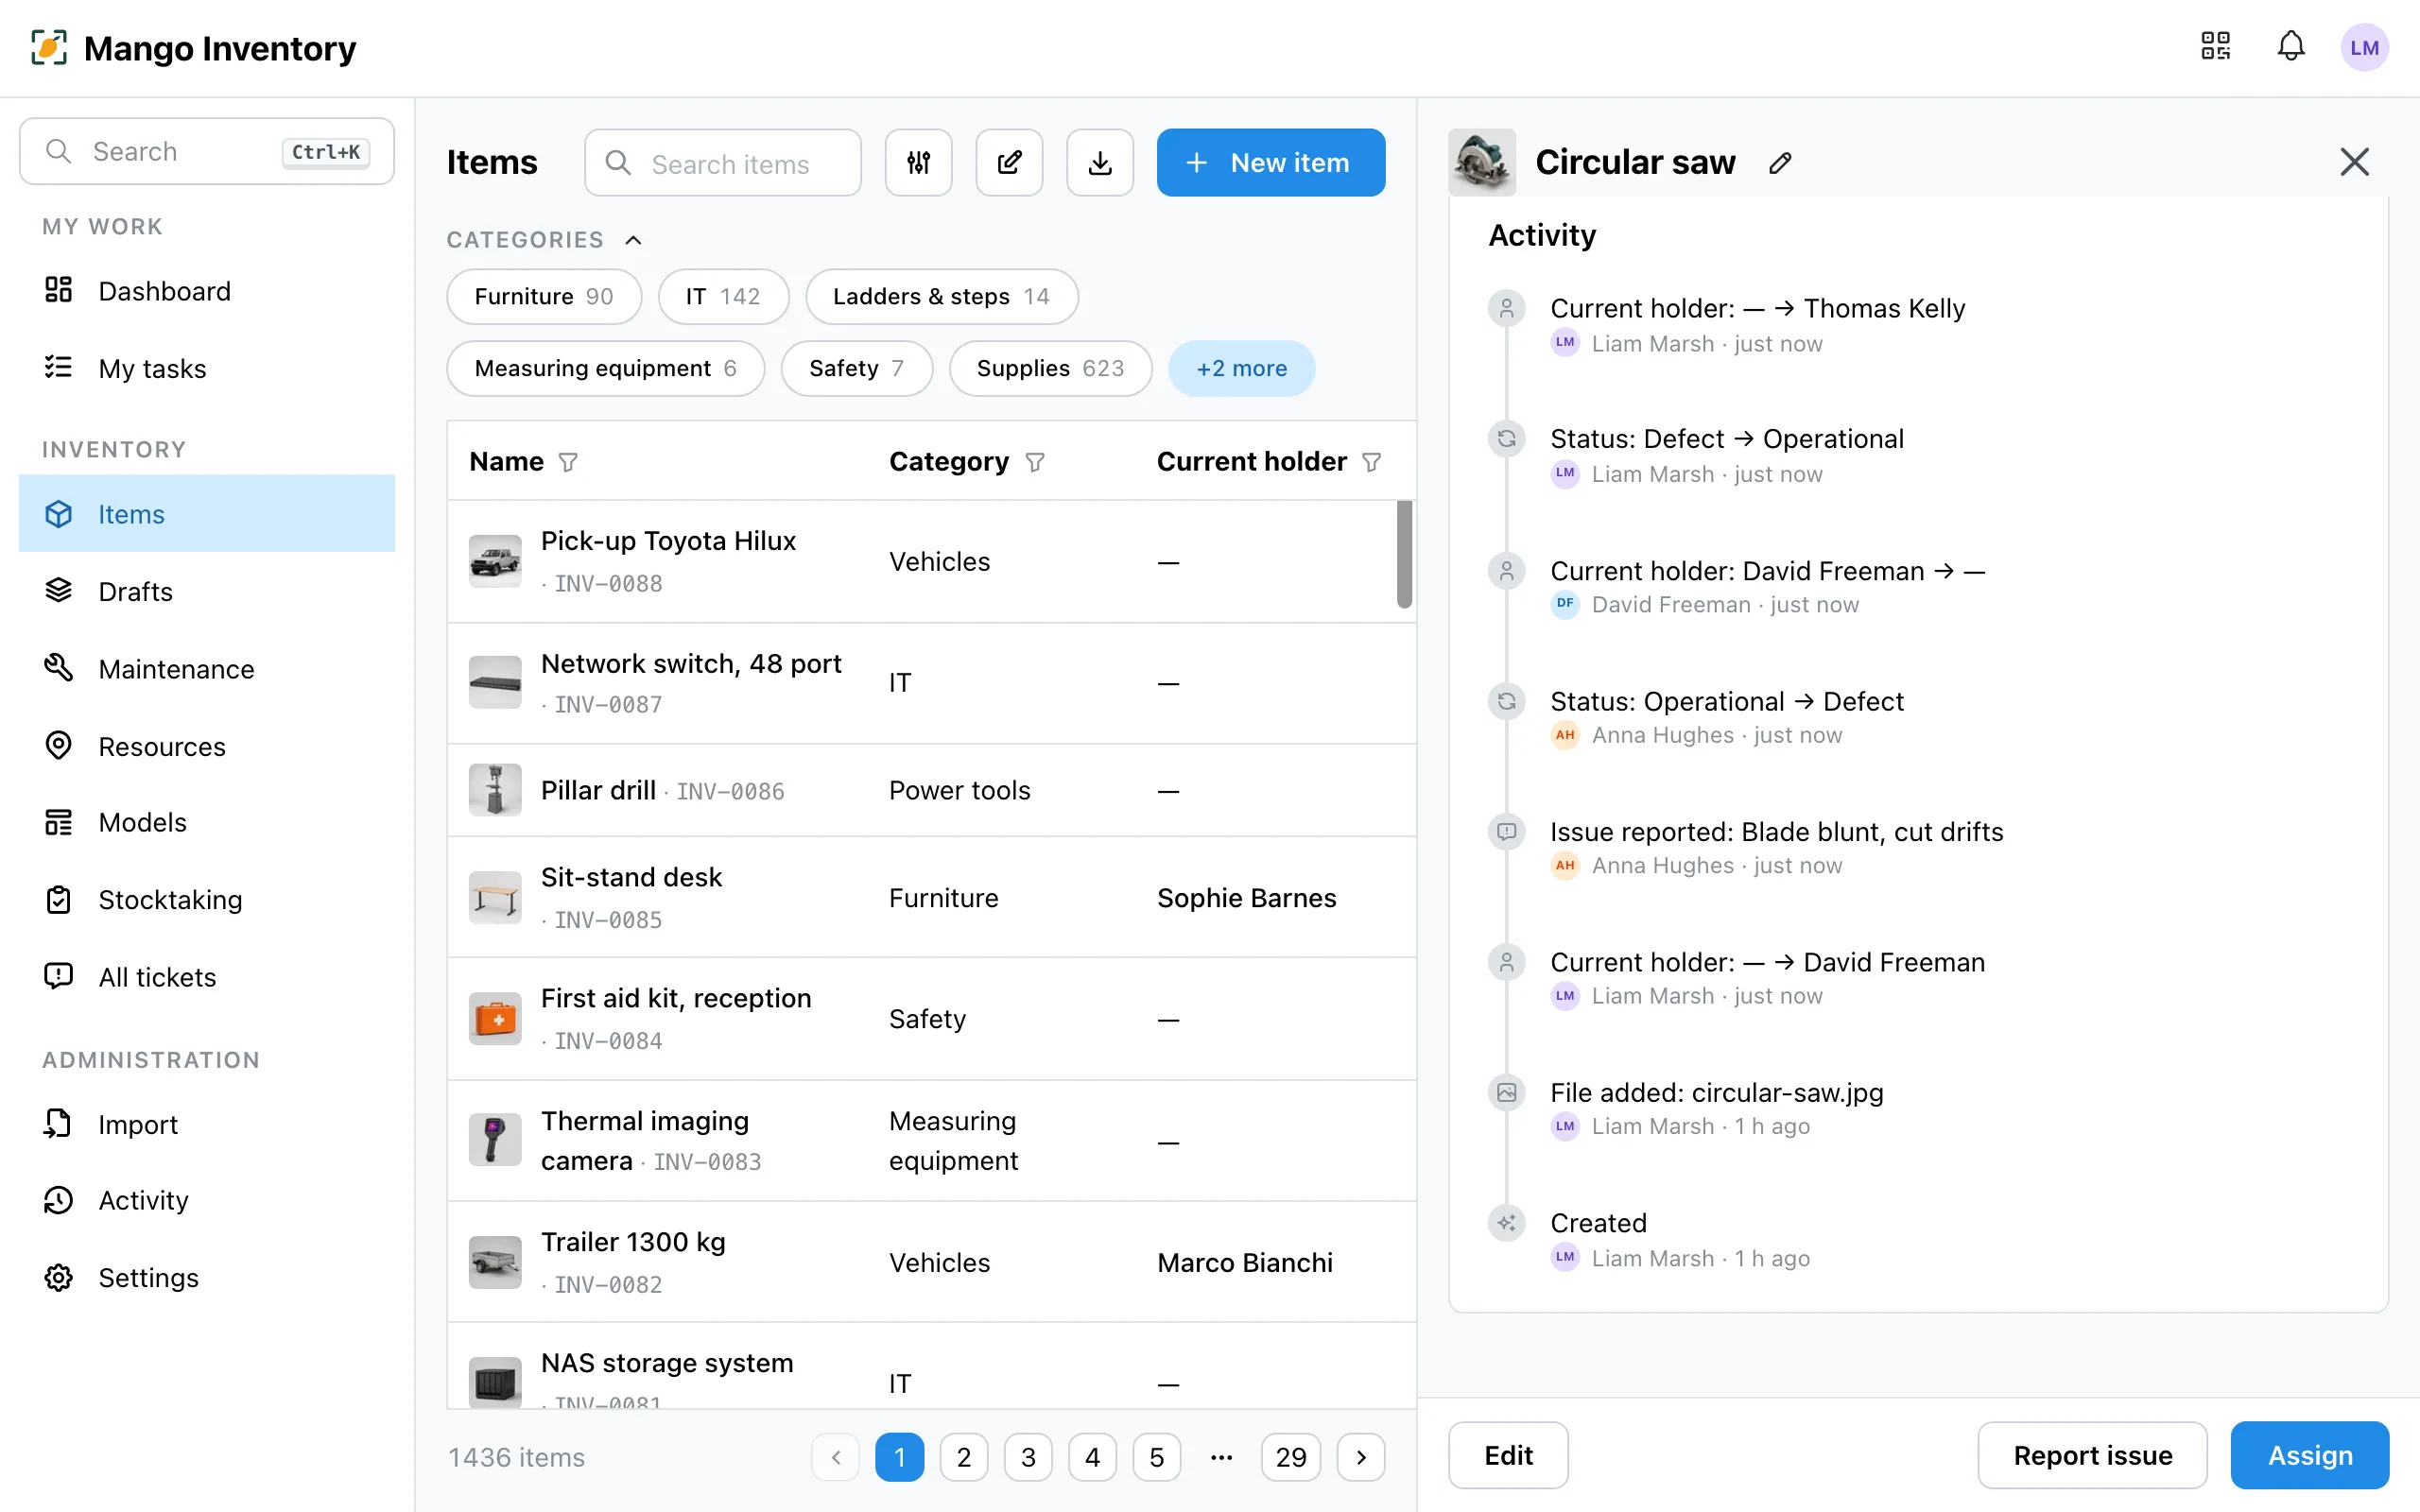Click the bulk edit pencil icon
This screenshot has width=2420, height=1512.
[x=1009, y=162]
